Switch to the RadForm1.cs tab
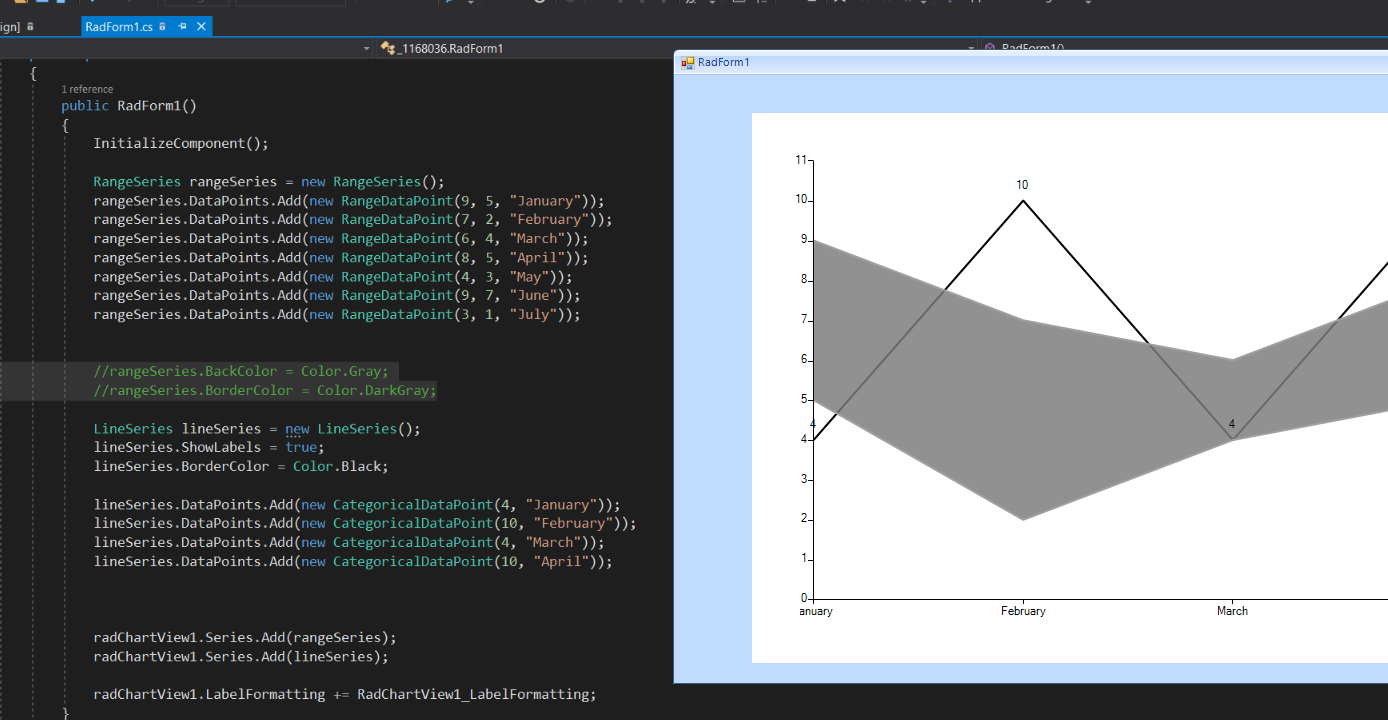Screen dimensions: 1388x720 [118, 27]
